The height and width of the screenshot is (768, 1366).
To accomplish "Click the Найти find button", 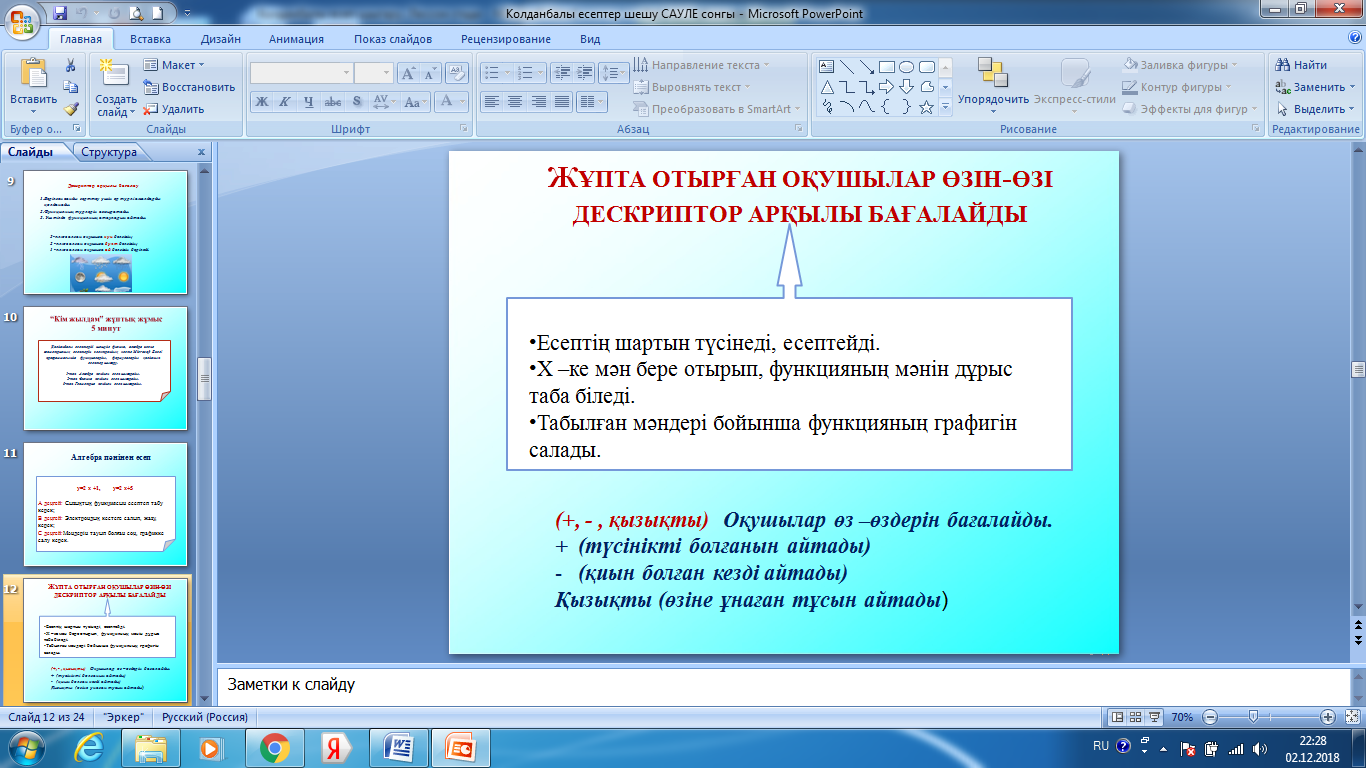I will [x=1302, y=65].
